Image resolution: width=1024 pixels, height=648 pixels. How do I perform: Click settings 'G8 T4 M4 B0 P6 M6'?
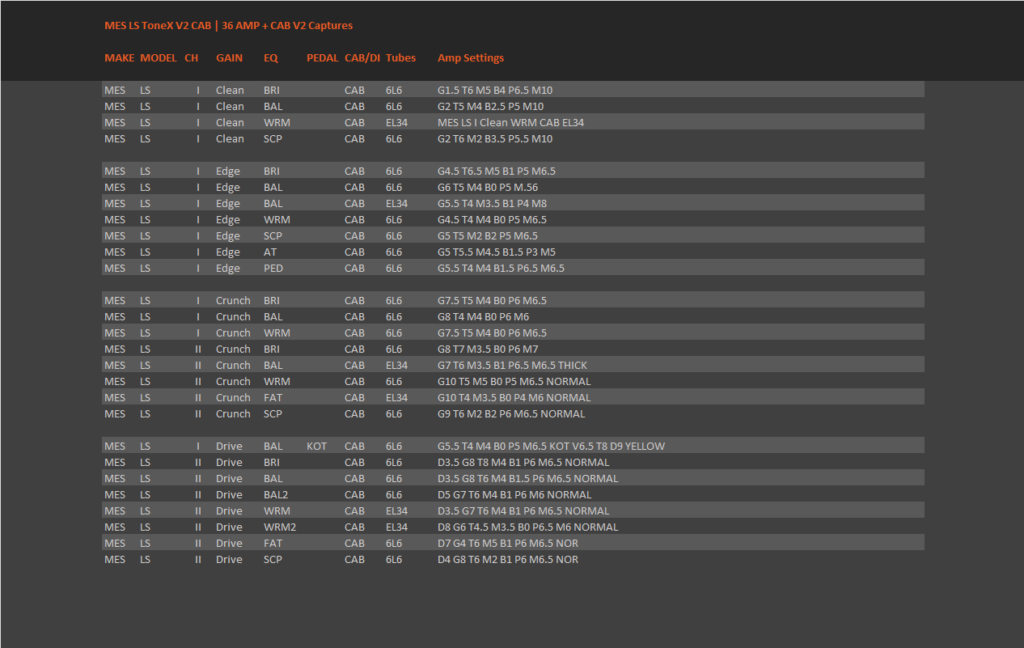tap(483, 317)
